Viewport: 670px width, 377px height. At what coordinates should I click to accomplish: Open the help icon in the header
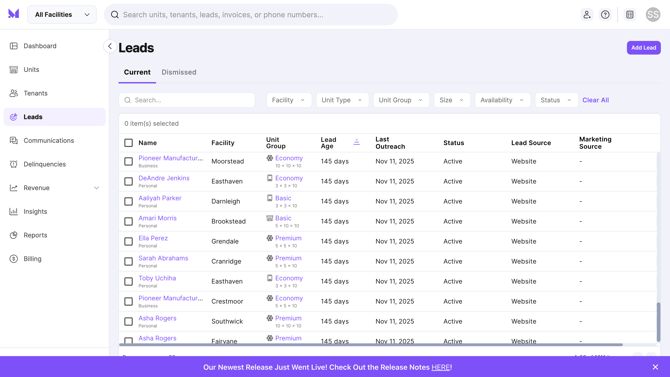pyautogui.click(x=605, y=15)
